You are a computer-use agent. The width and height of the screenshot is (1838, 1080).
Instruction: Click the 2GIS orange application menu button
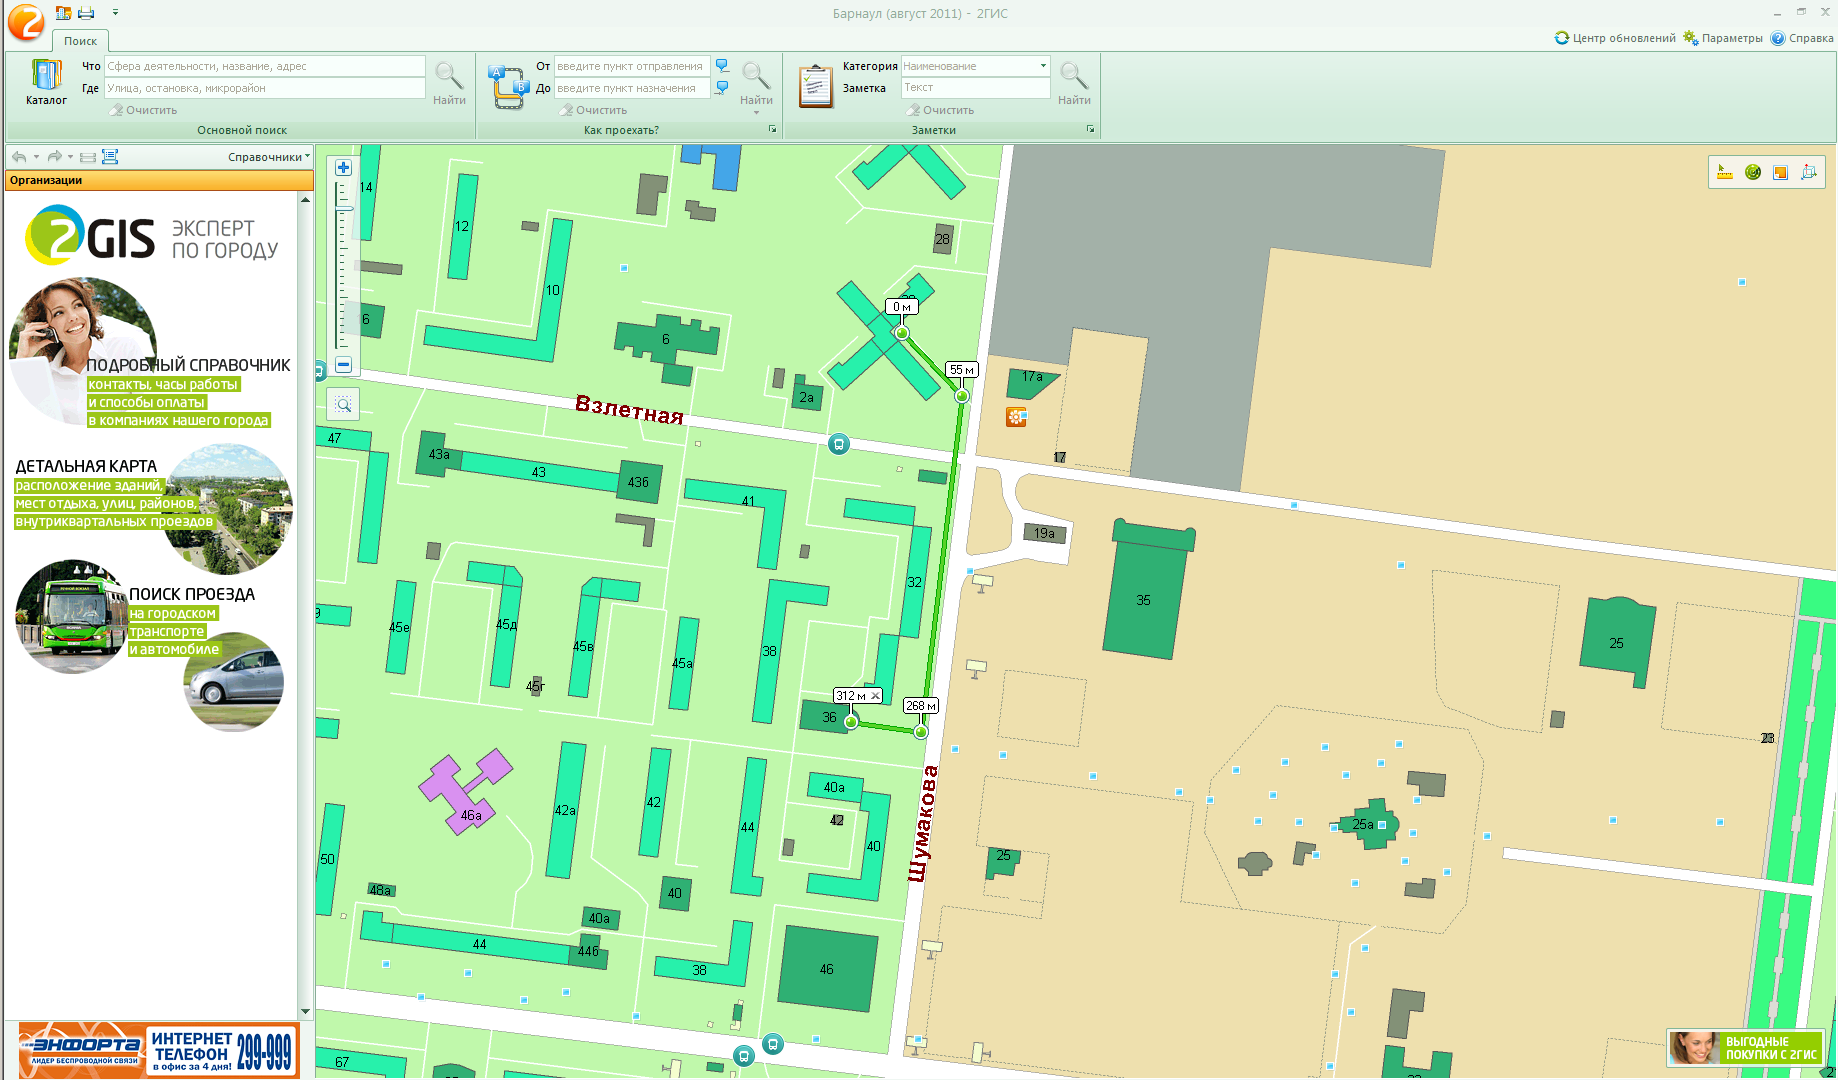25,22
